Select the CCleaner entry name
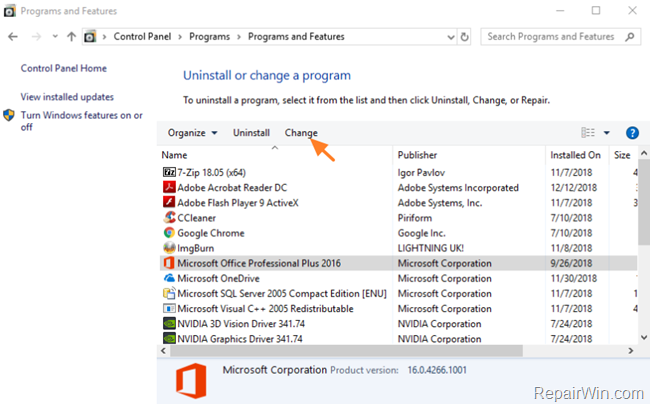Viewport: 650px width, 404px height. pyautogui.click(x=196, y=218)
